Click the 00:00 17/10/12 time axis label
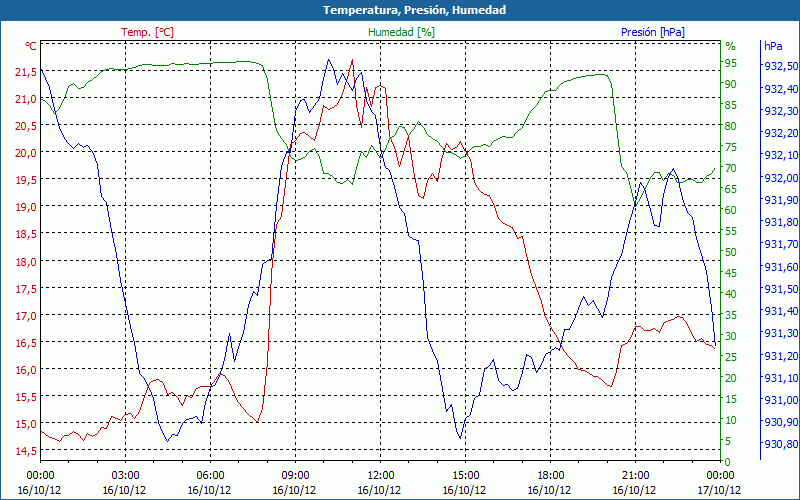Viewport: 800px width, 500px height. pos(719,483)
